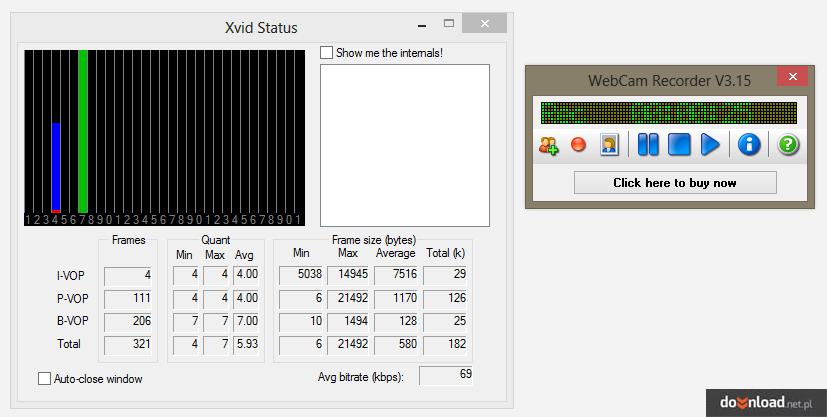827x417 pixels.
Task: Maximize the Xvid Status window
Action: [x=449, y=23]
